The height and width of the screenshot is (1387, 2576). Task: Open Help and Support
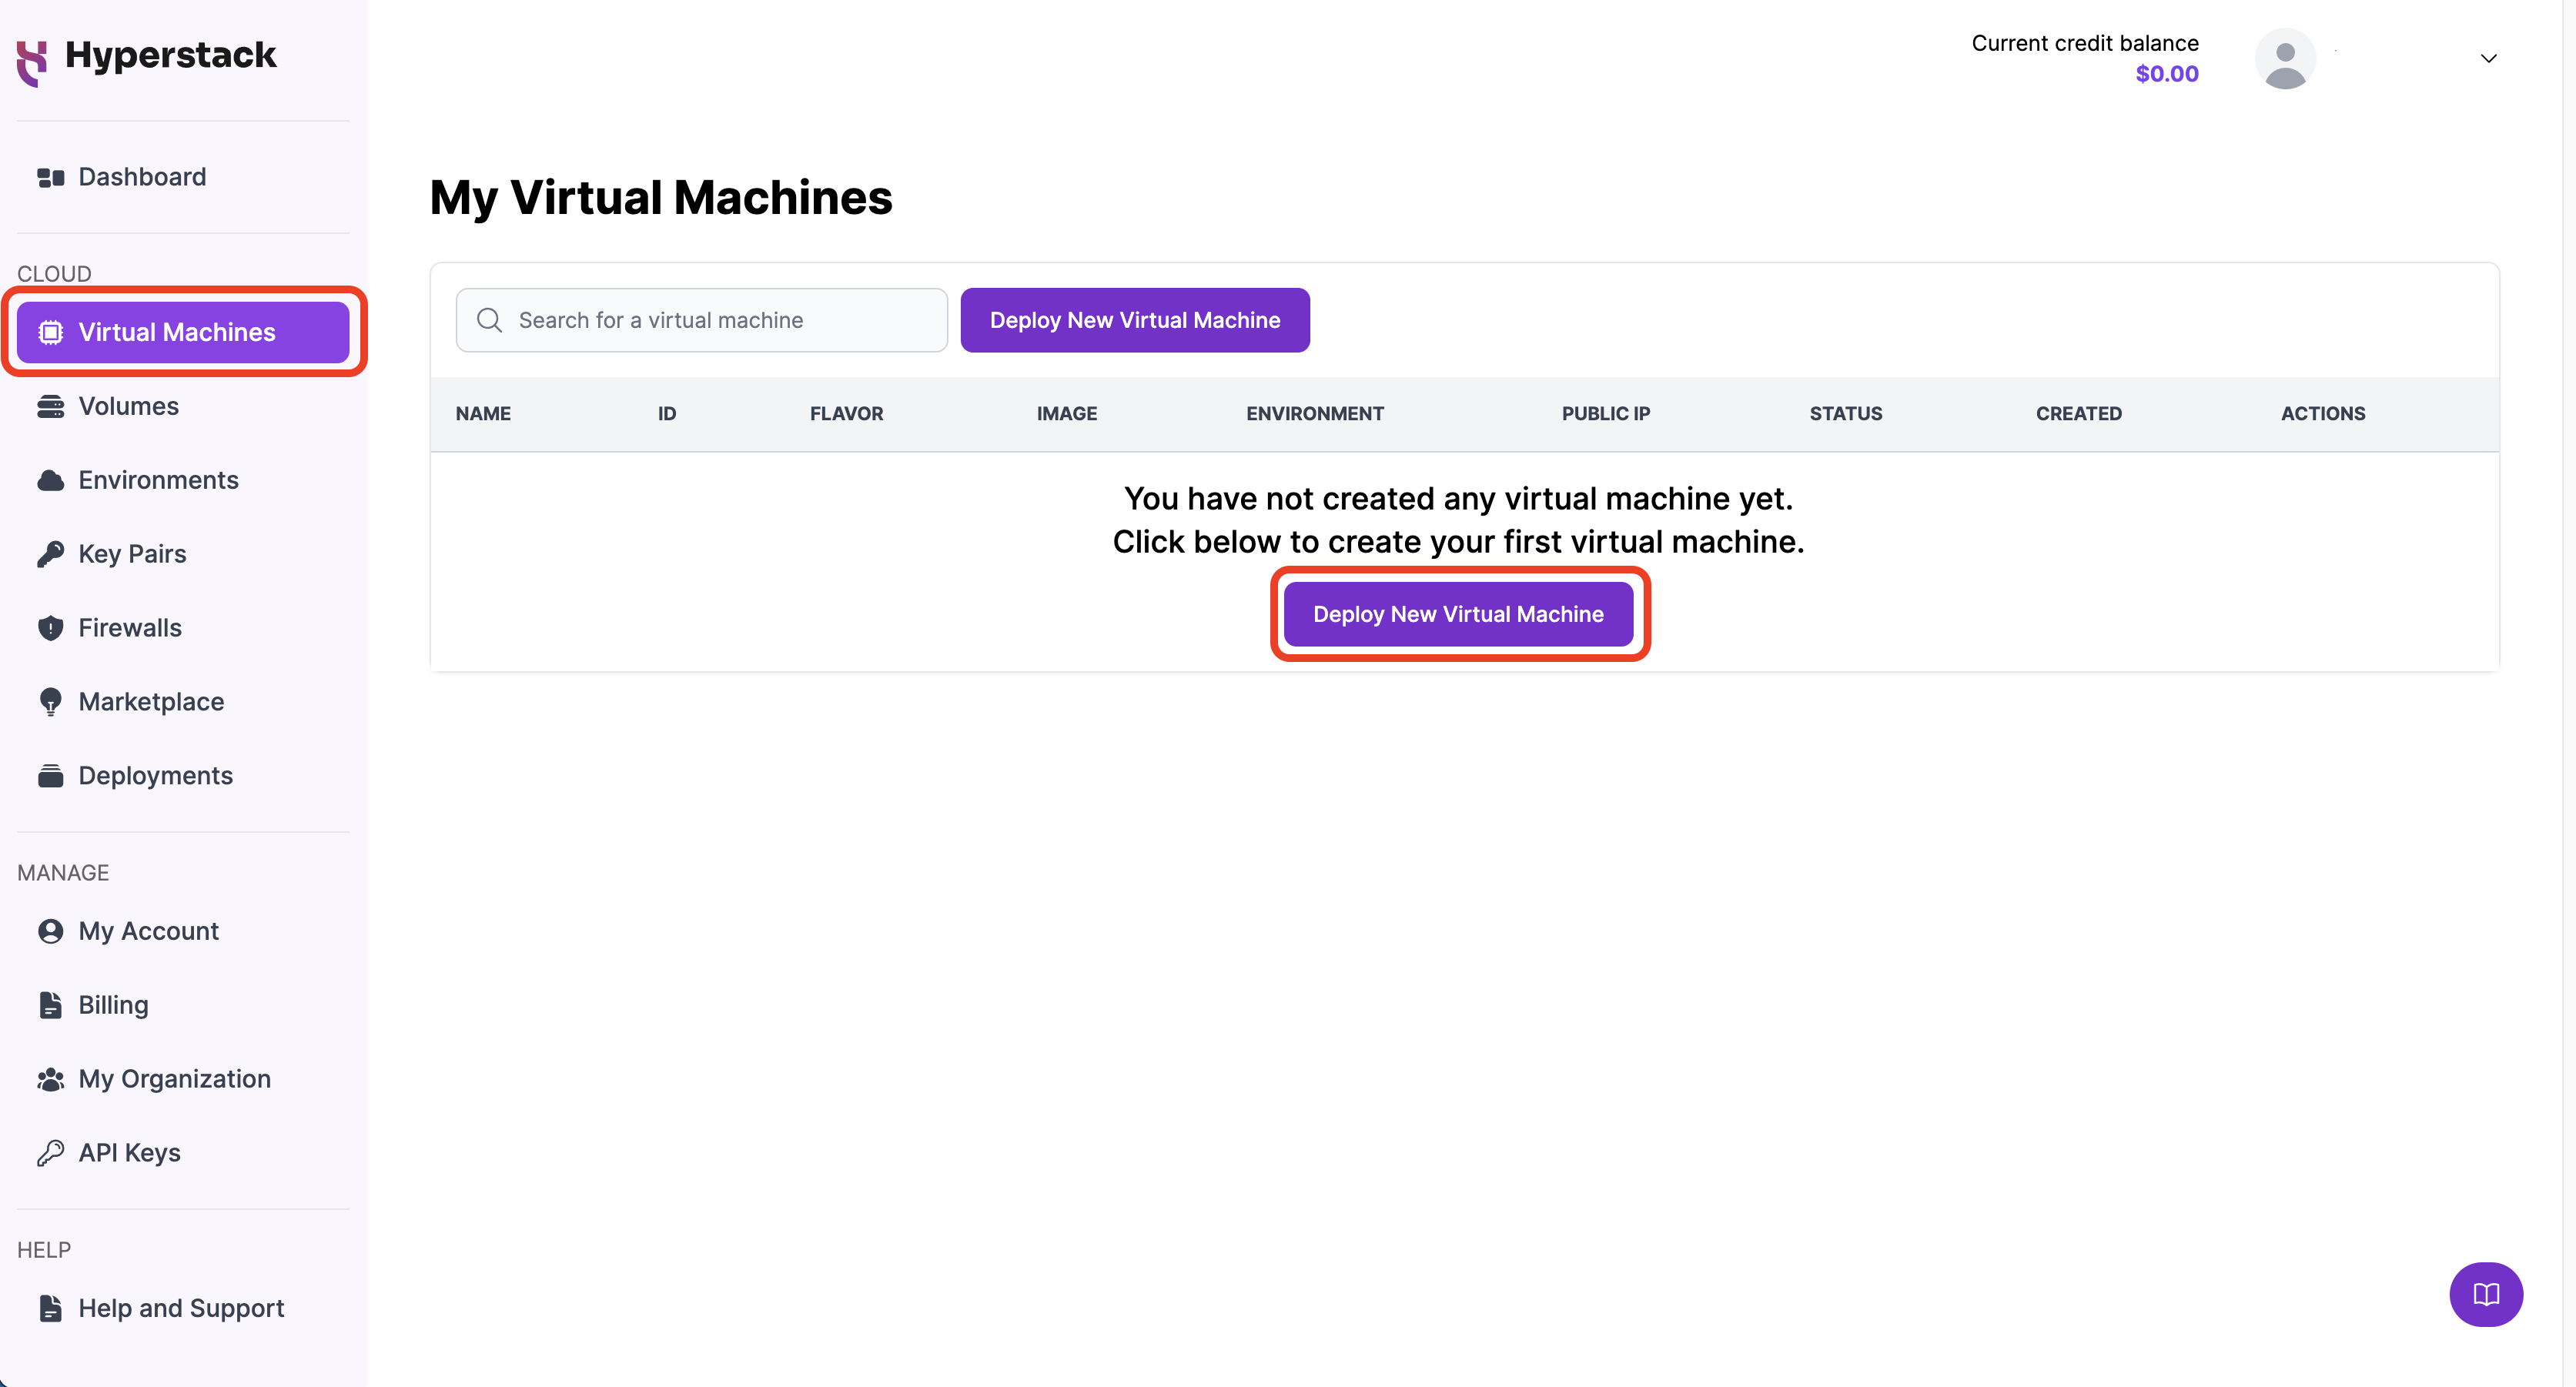tap(183, 1308)
